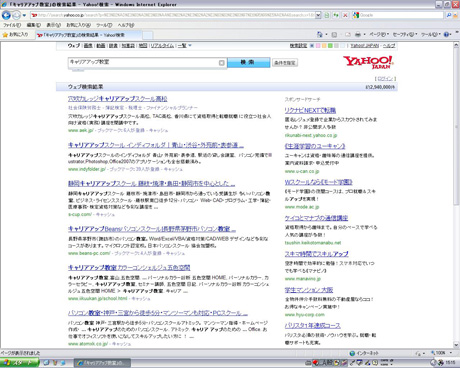
Task: Open result 静岡キャリアアップスクール
Action: click(x=151, y=184)
